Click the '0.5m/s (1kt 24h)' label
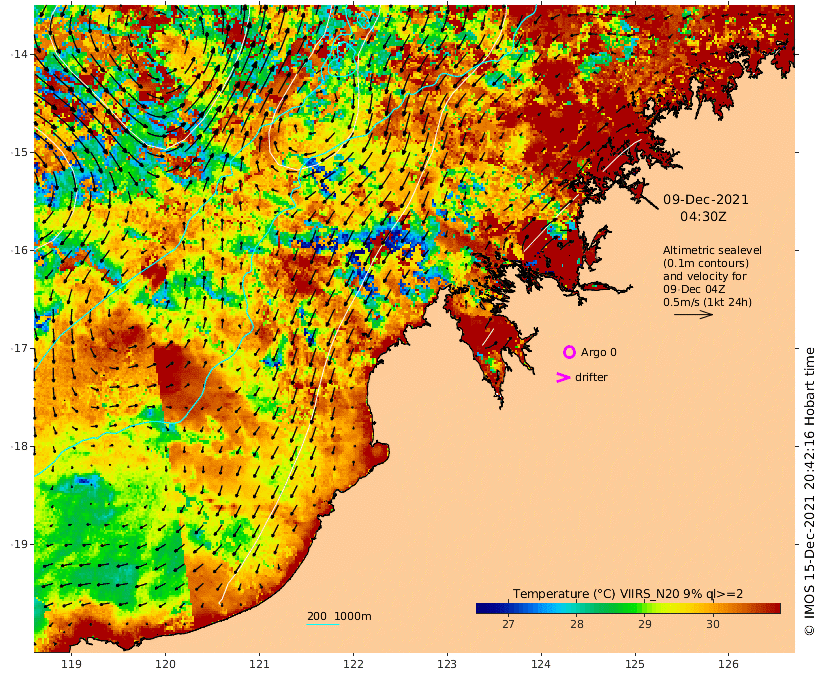 tap(707, 302)
